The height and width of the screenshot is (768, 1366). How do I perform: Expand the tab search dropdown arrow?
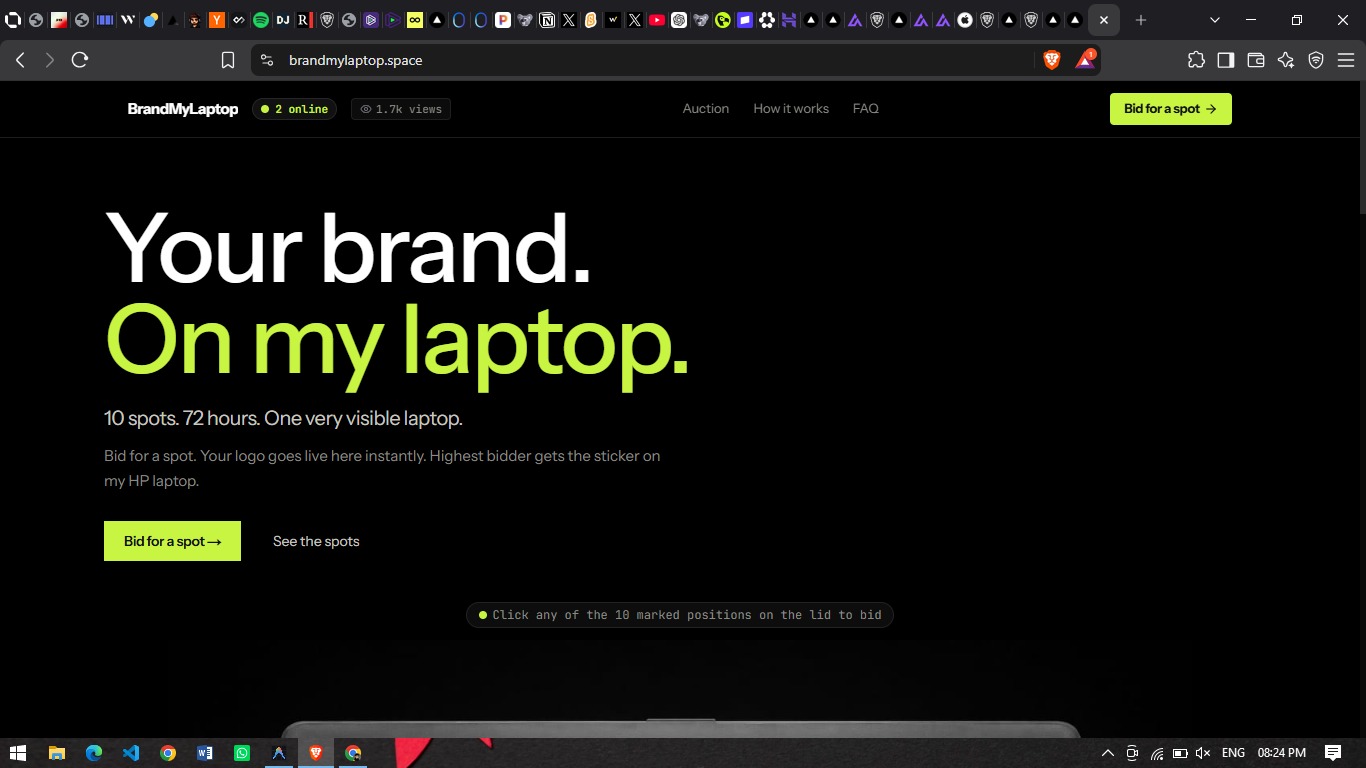pos(1215,20)
